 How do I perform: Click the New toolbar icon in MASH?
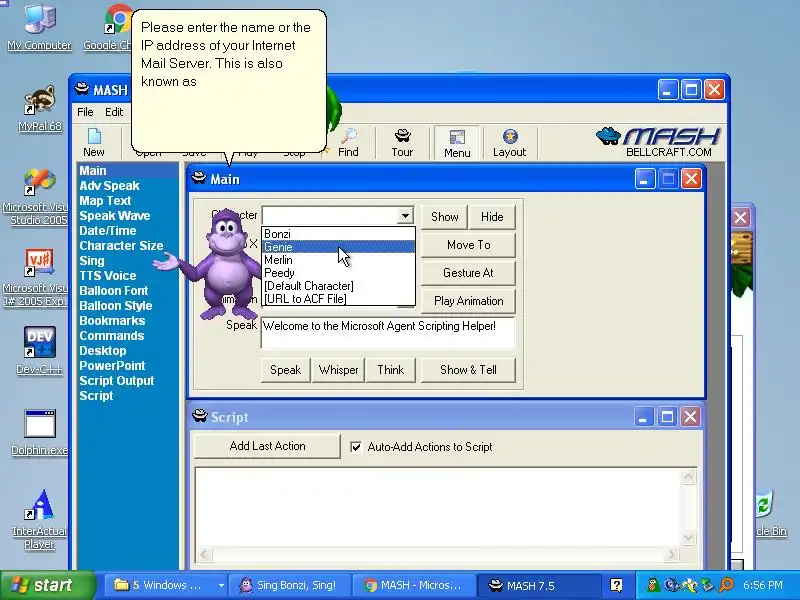[x=94, y=143]
